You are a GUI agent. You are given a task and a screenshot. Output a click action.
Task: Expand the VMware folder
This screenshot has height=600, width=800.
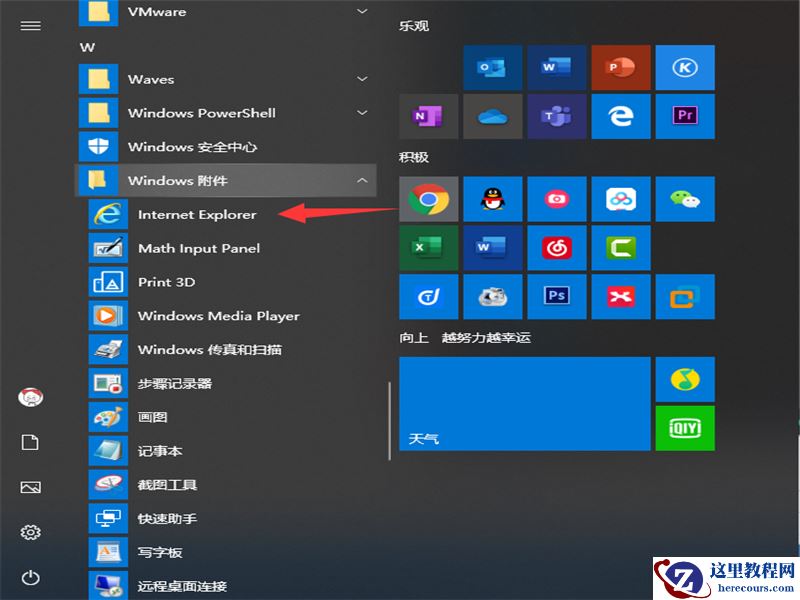click(x=362, y=11)
